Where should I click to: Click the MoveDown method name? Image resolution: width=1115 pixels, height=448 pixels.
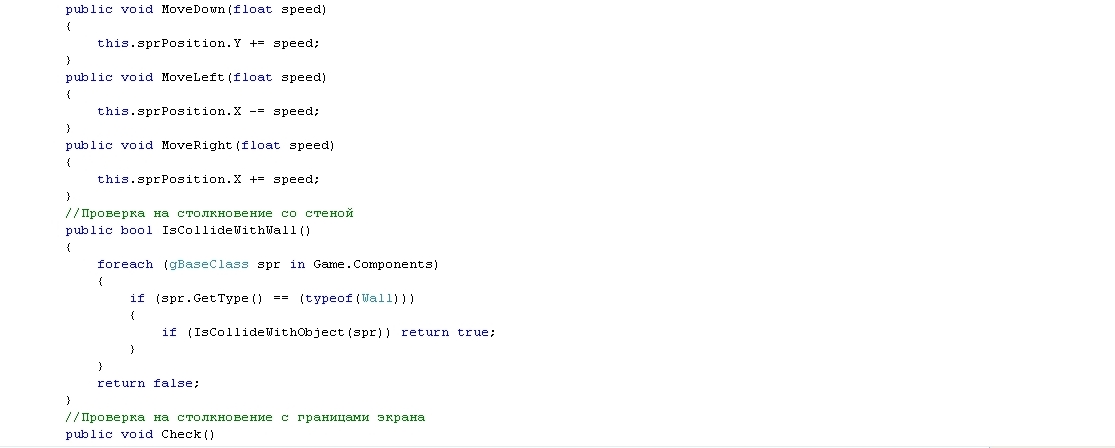point(192,9)
